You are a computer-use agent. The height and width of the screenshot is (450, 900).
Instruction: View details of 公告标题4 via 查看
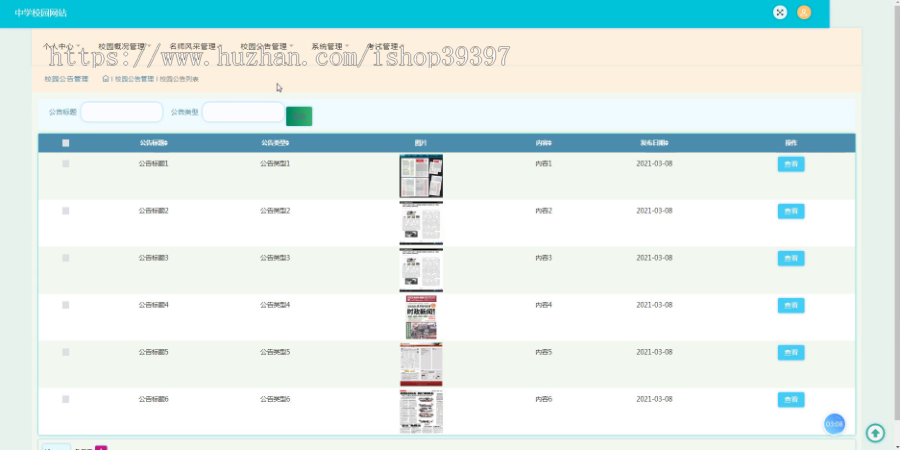coord(791,305)
